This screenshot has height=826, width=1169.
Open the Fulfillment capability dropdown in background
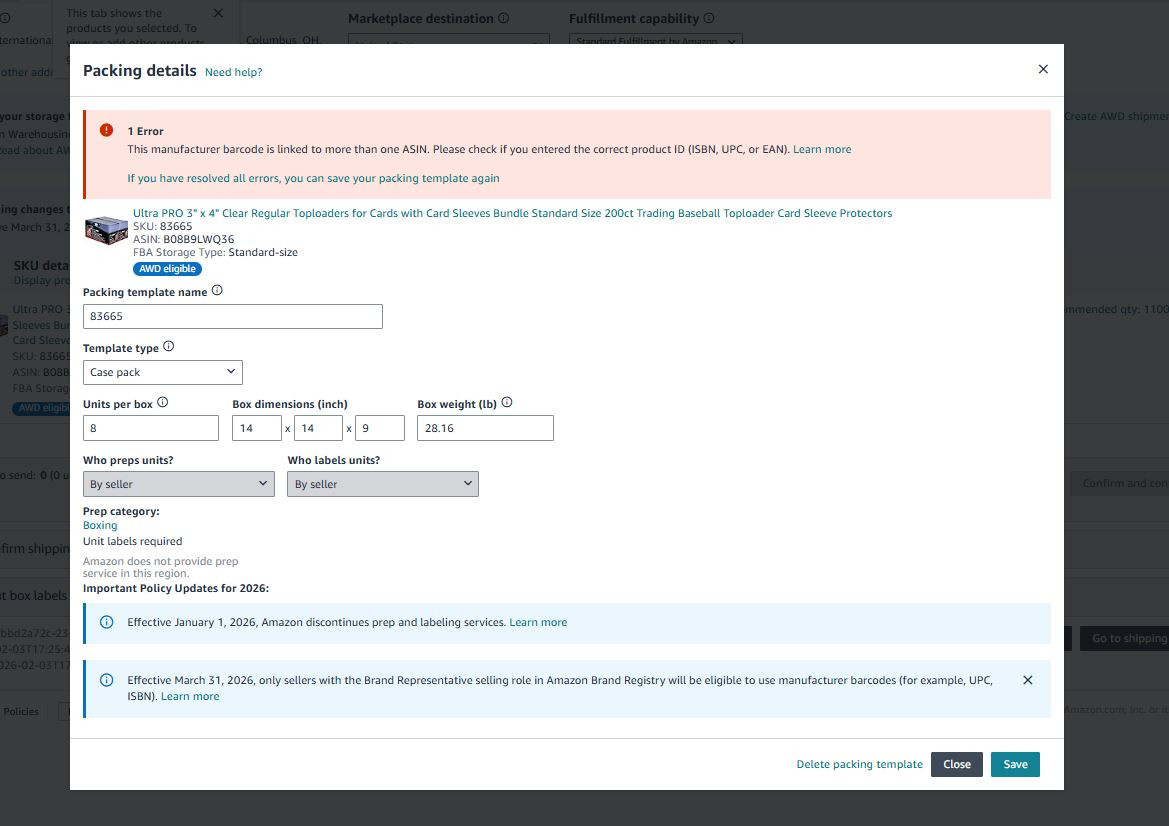click(655, 41)
